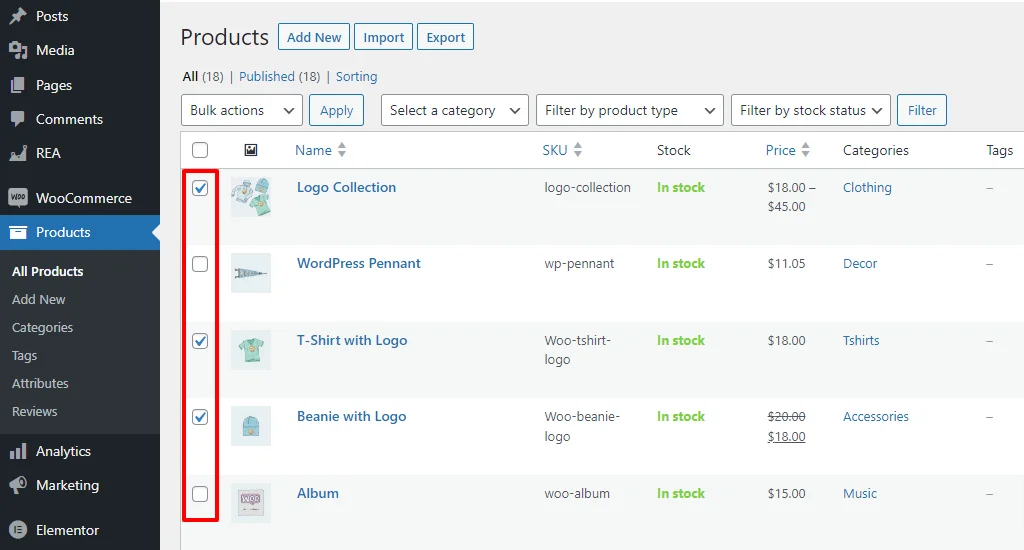Open the Bulk actions dropdown
The width and height of the screenshot is (1024, 550).
[x=242, y=110]
